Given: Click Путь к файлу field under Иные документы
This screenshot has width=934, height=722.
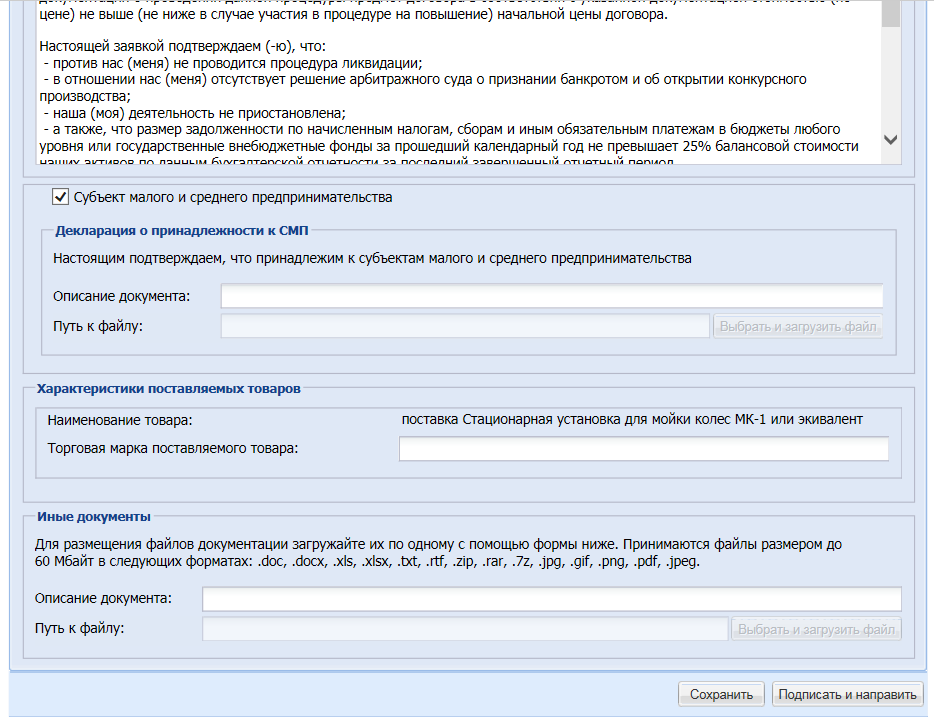Looking at the screenshot, I should click(x=465, y=629).
